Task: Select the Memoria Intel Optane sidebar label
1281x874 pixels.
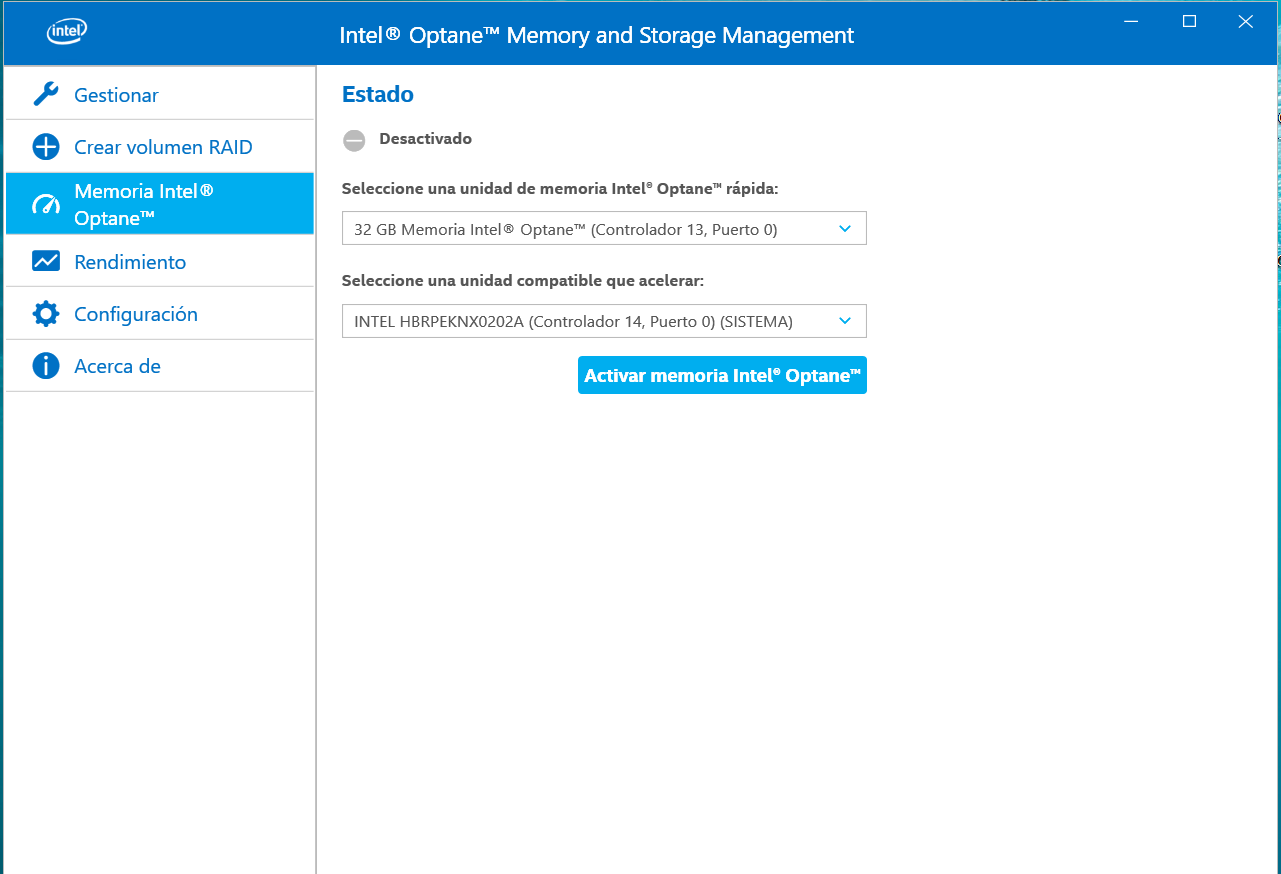Action: coord(143,204)
